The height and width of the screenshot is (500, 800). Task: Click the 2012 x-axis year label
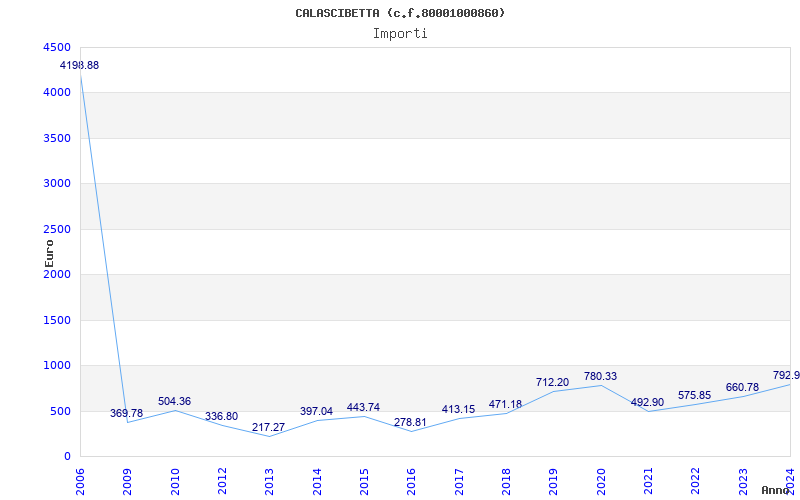click(x=222, y=481)
